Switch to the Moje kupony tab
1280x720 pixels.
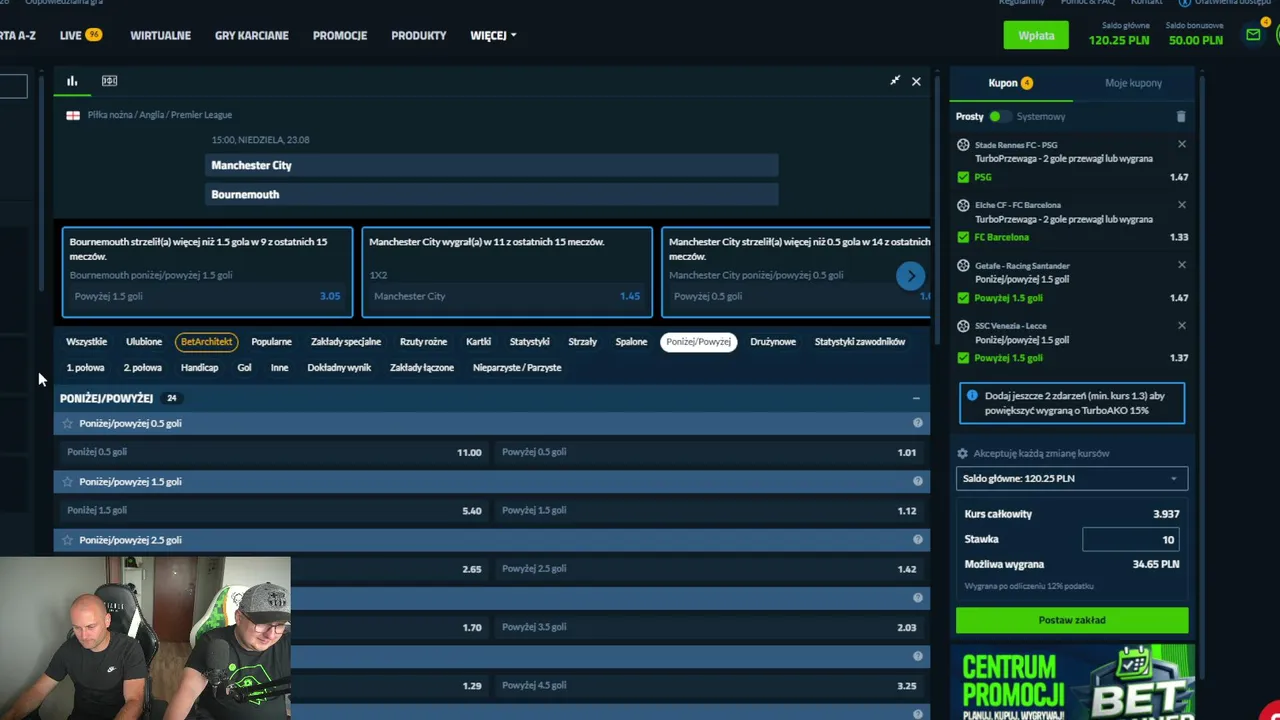pos(1133,83)
